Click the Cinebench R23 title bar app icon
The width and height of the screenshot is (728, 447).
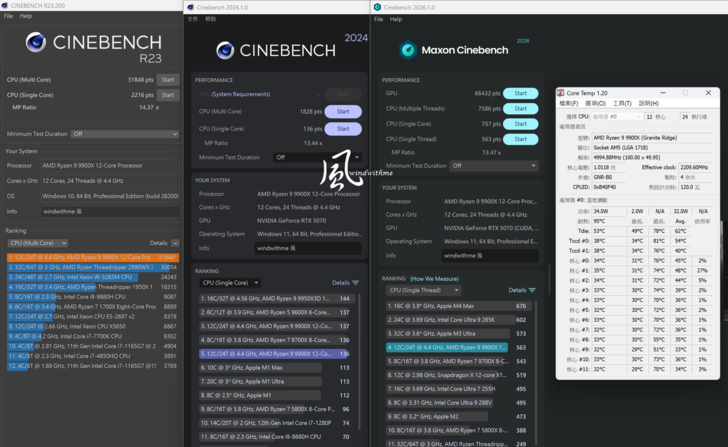6,5
